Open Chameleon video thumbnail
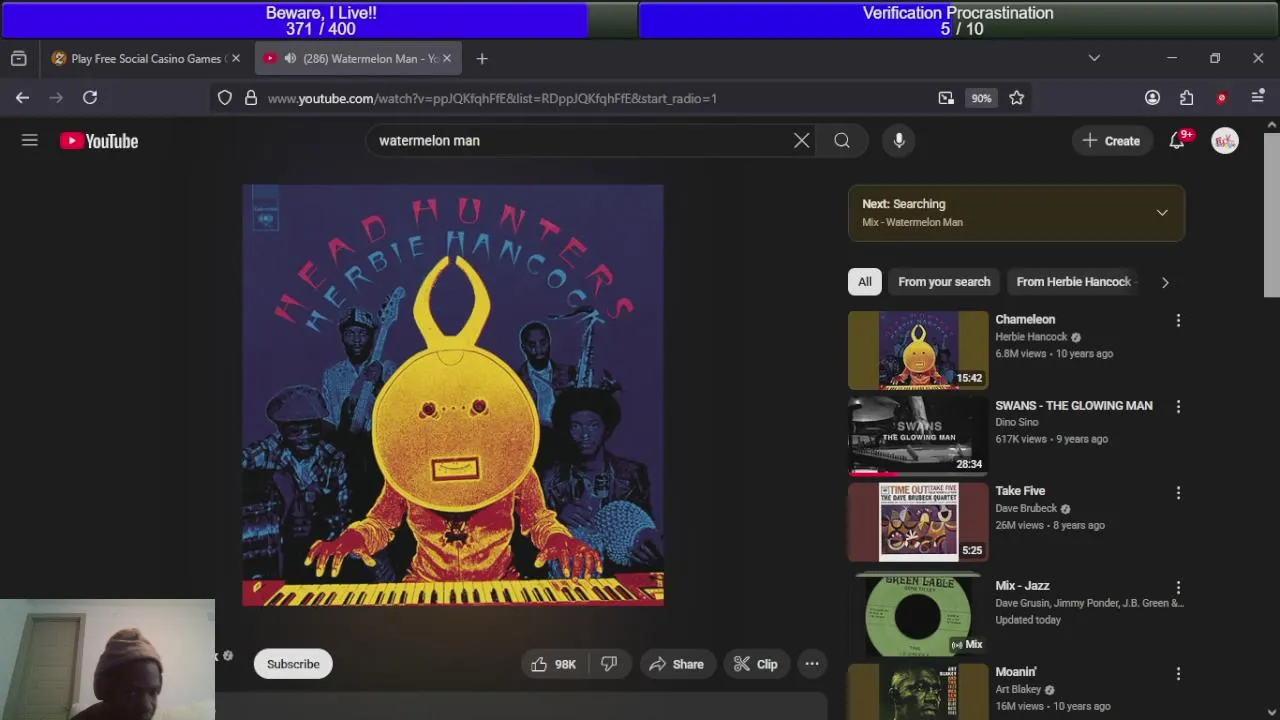1280x720 pixels. (918, 350)
